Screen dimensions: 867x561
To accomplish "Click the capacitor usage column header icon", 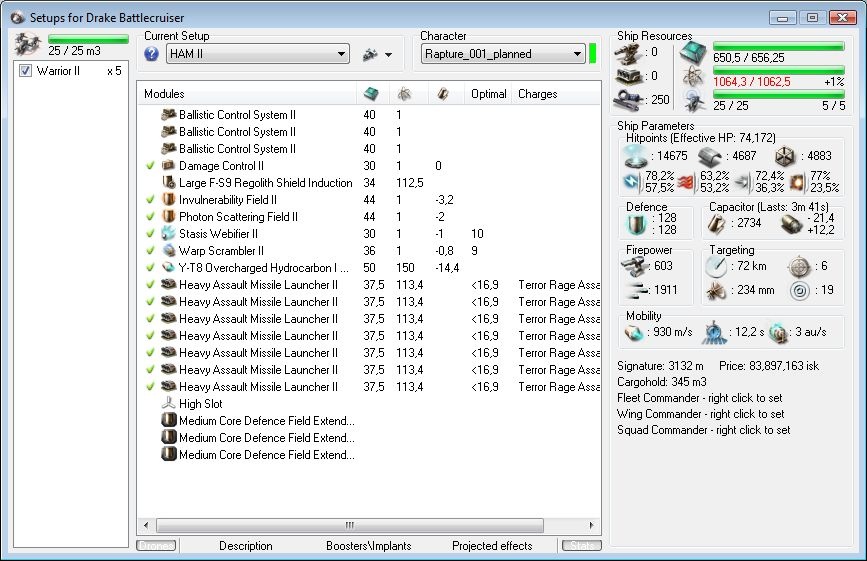I will coord(442,94).
